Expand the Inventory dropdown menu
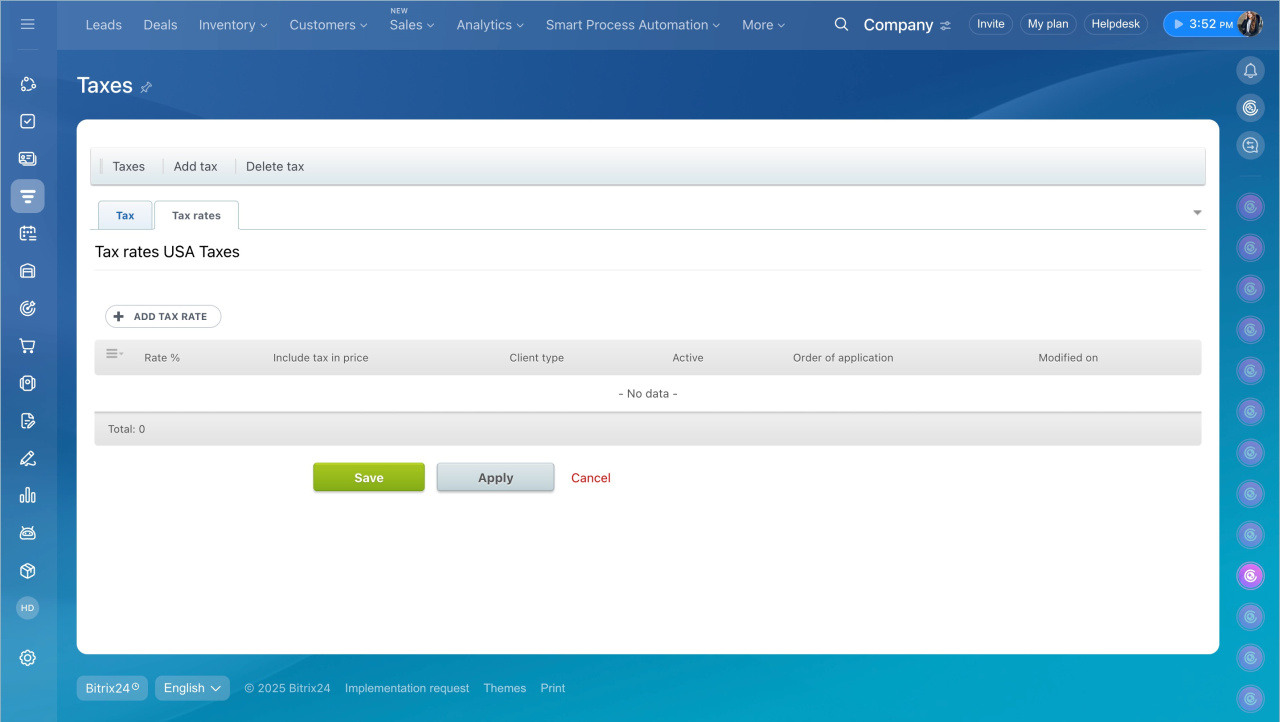Screen dimensions: 1280x722 click(x=233, y=25)
